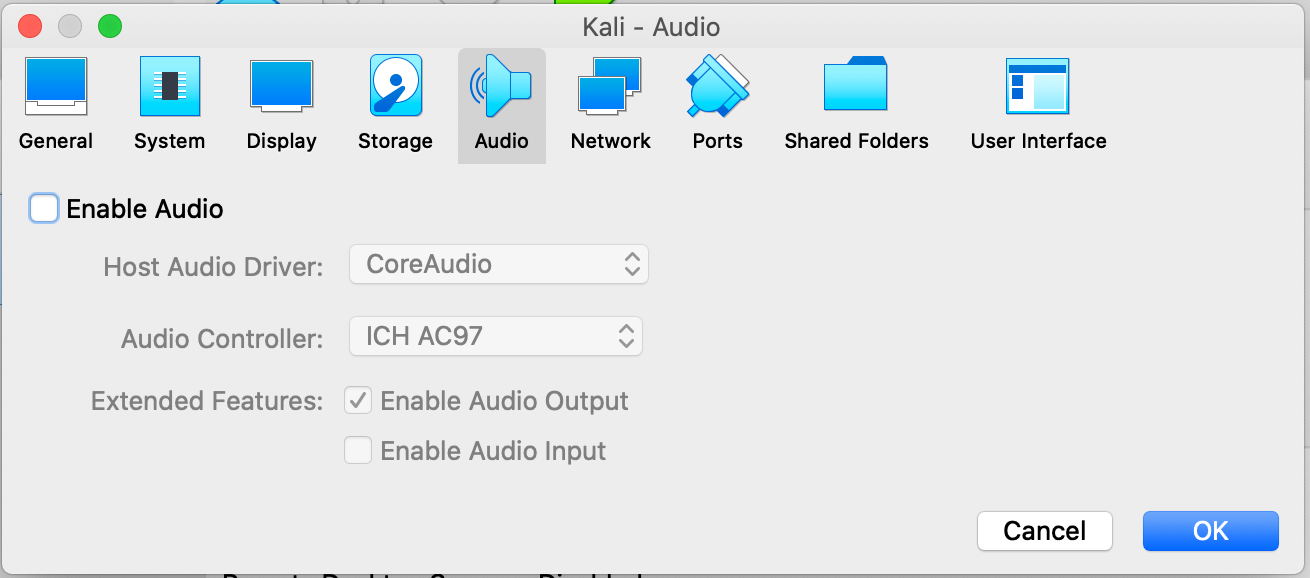
Task: Open the Storage disk icon
Action: [396, 87]
